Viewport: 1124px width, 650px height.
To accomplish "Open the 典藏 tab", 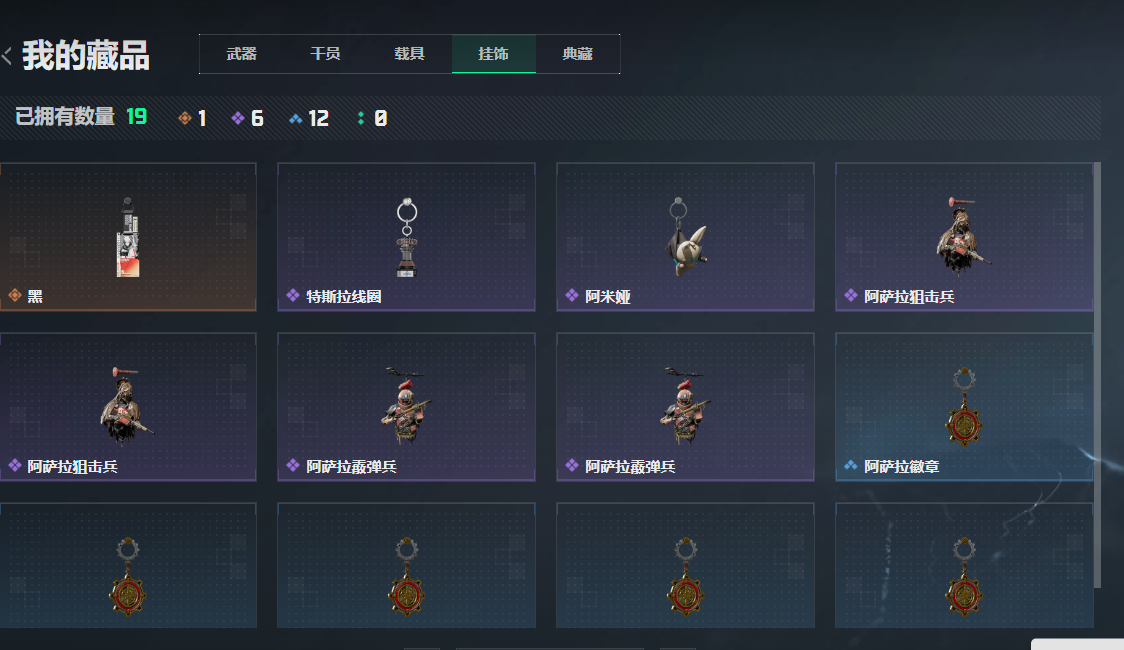I will click(x=578, y=54).
